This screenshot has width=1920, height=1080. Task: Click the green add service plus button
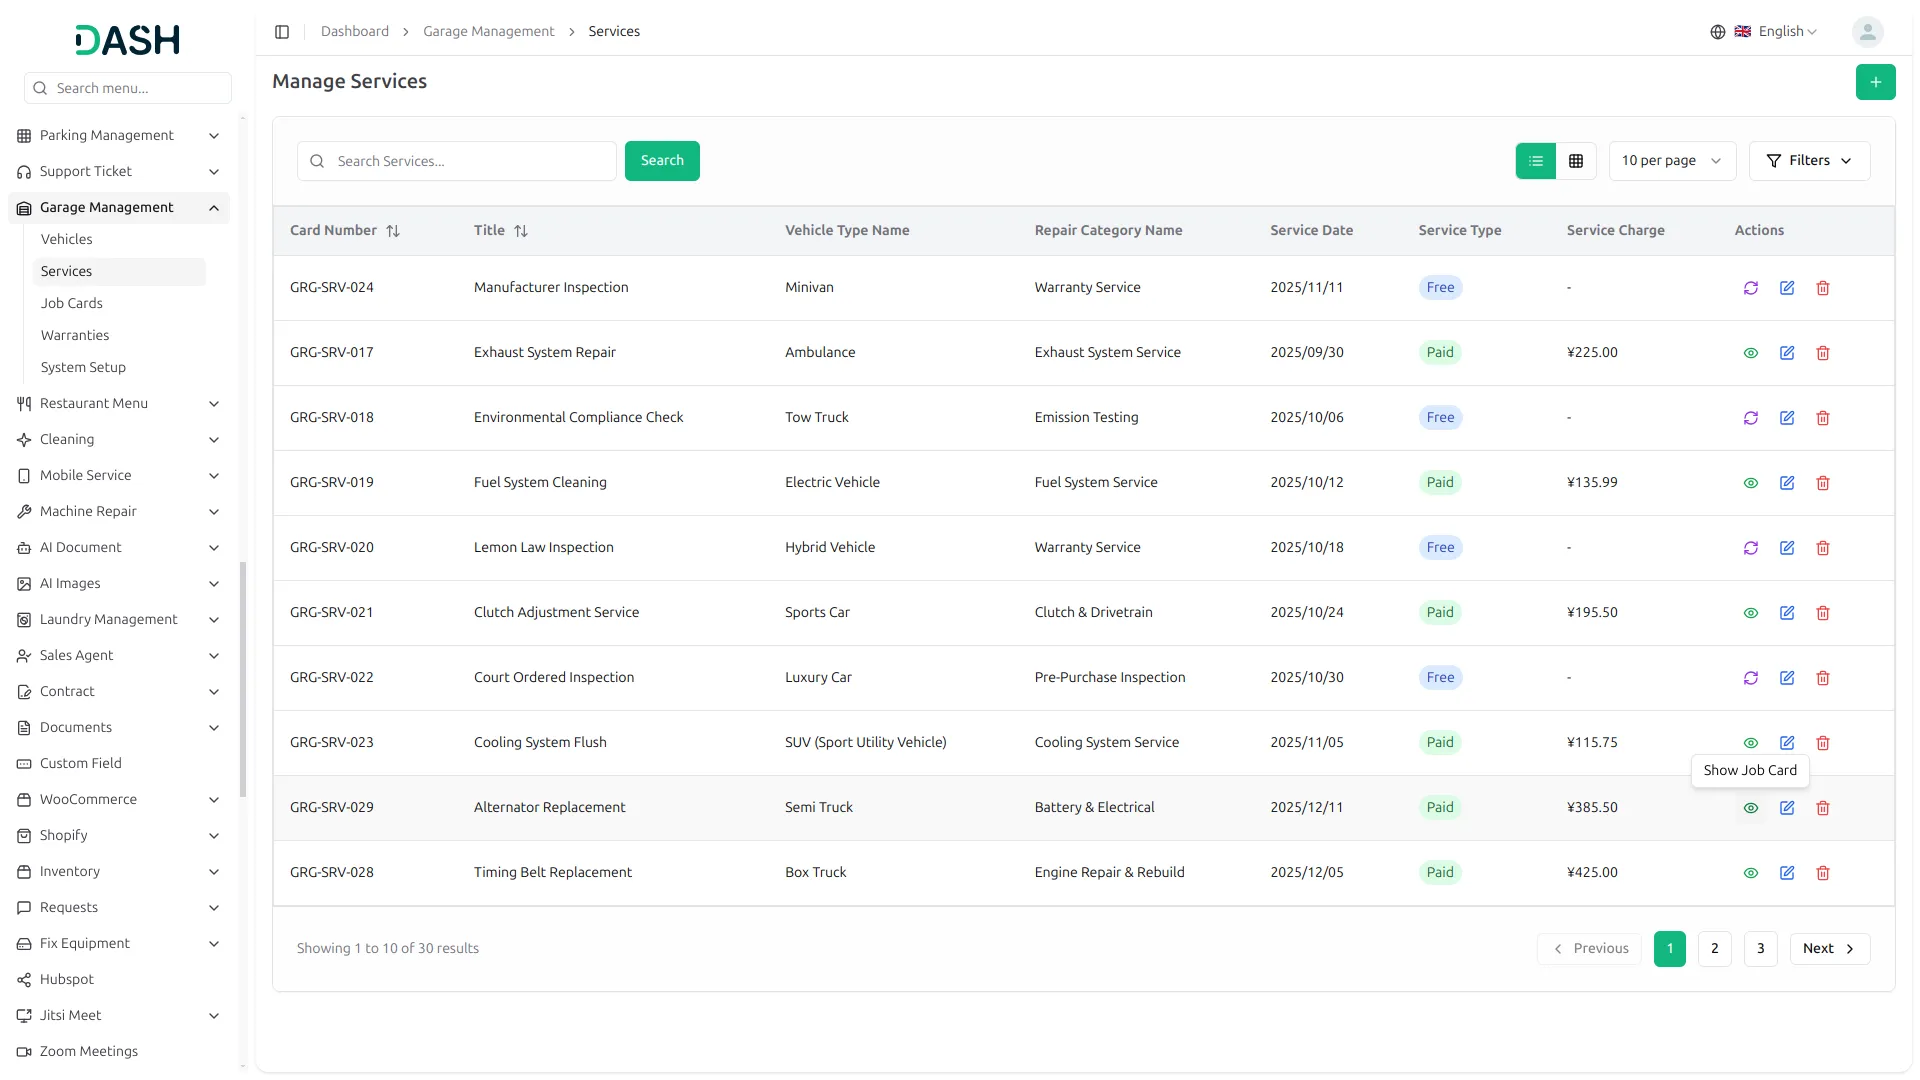(x=1875, y=82)
